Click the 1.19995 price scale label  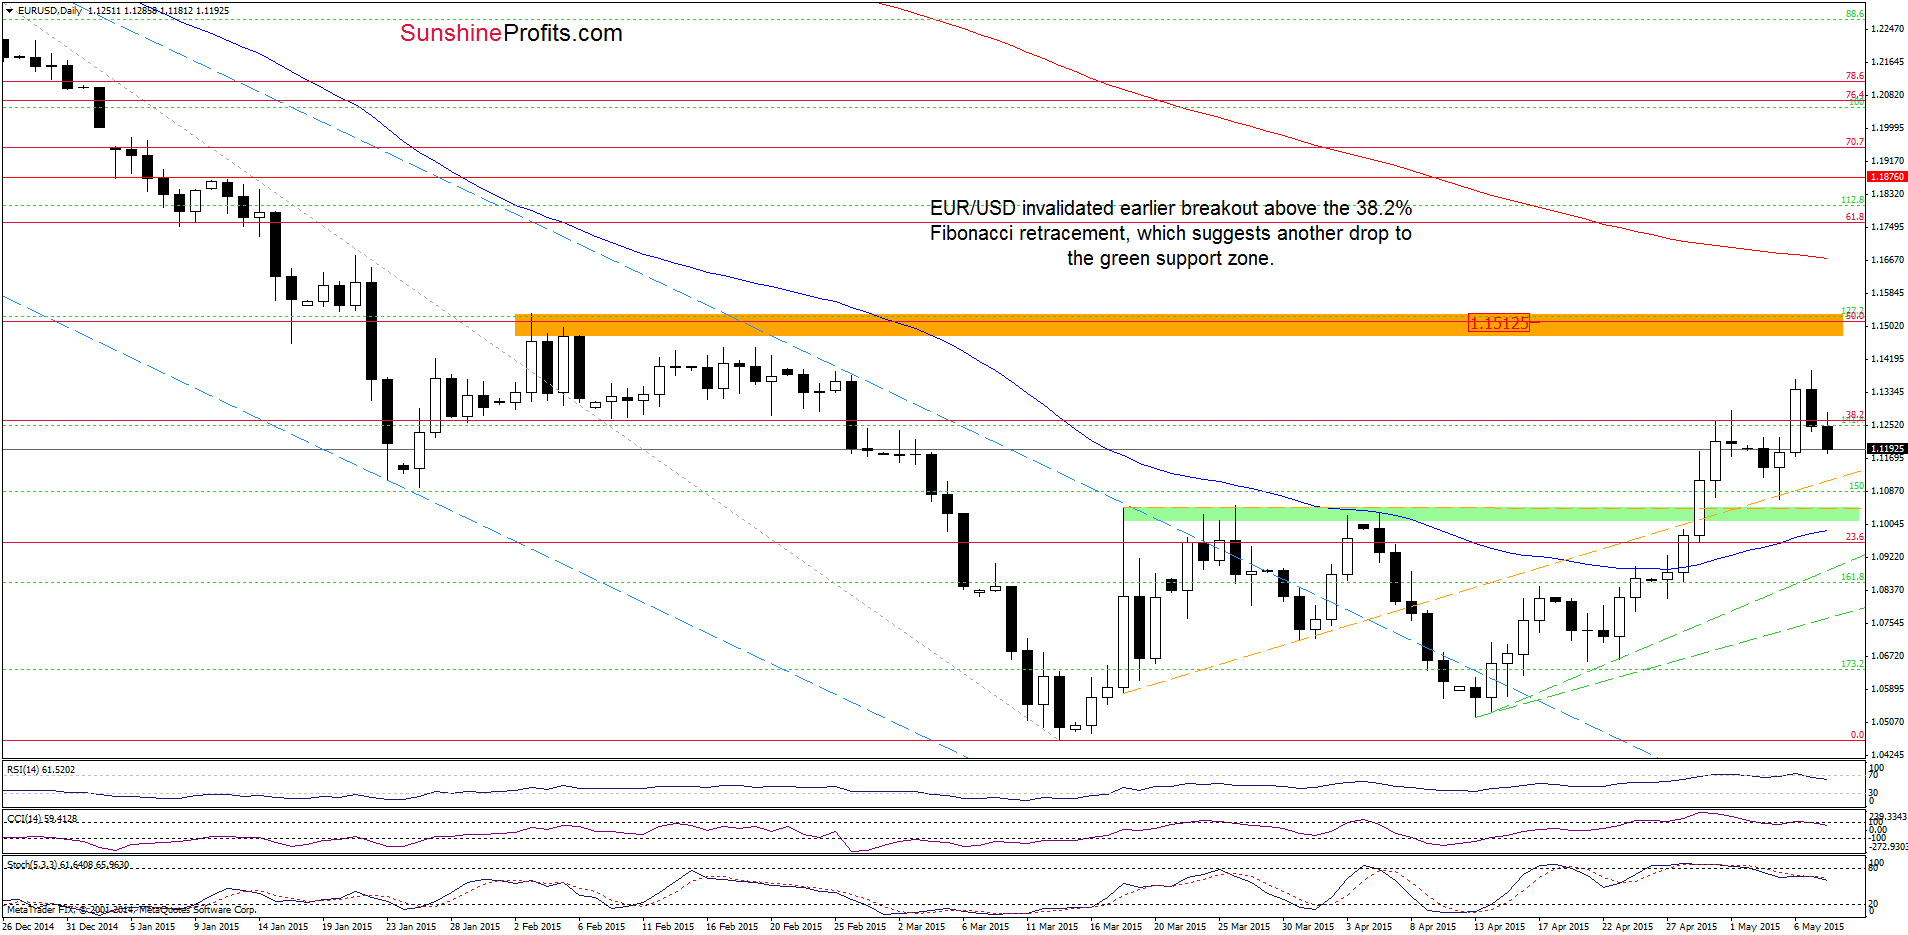pos(1888,128)
